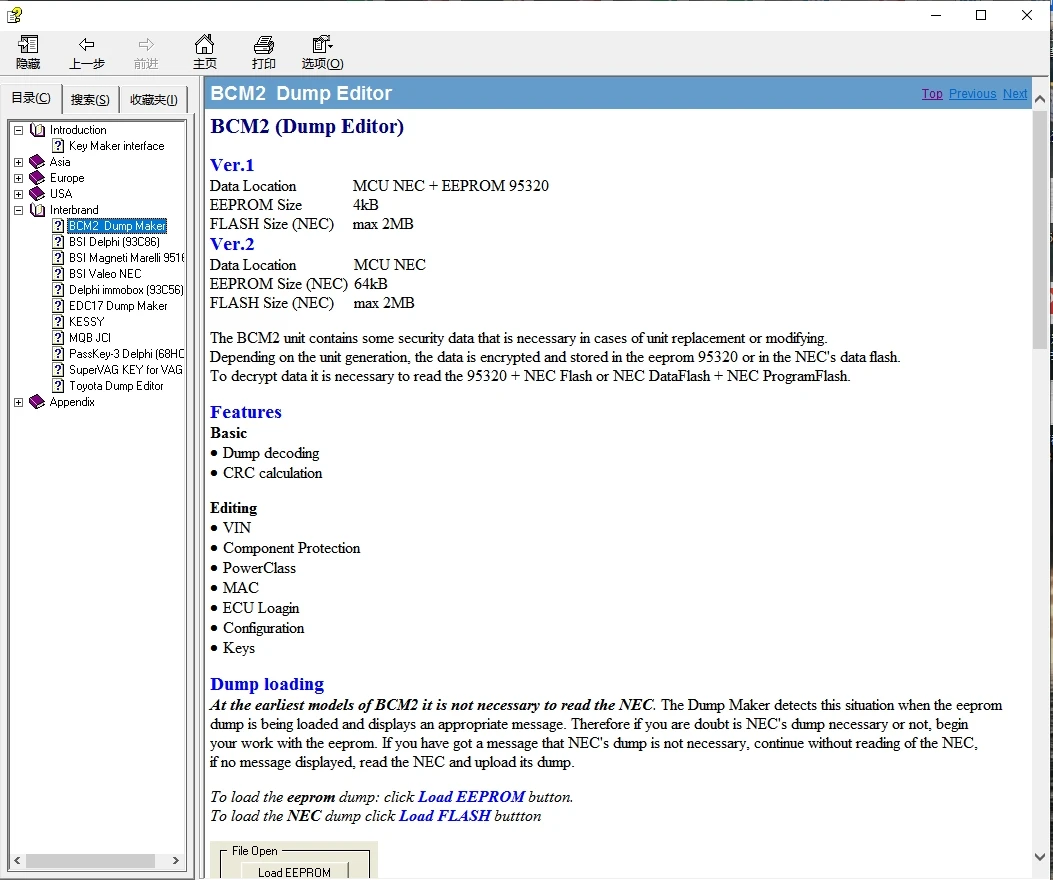
Task: Open the EDC17 Dump Maker topic
Action: 118,306
